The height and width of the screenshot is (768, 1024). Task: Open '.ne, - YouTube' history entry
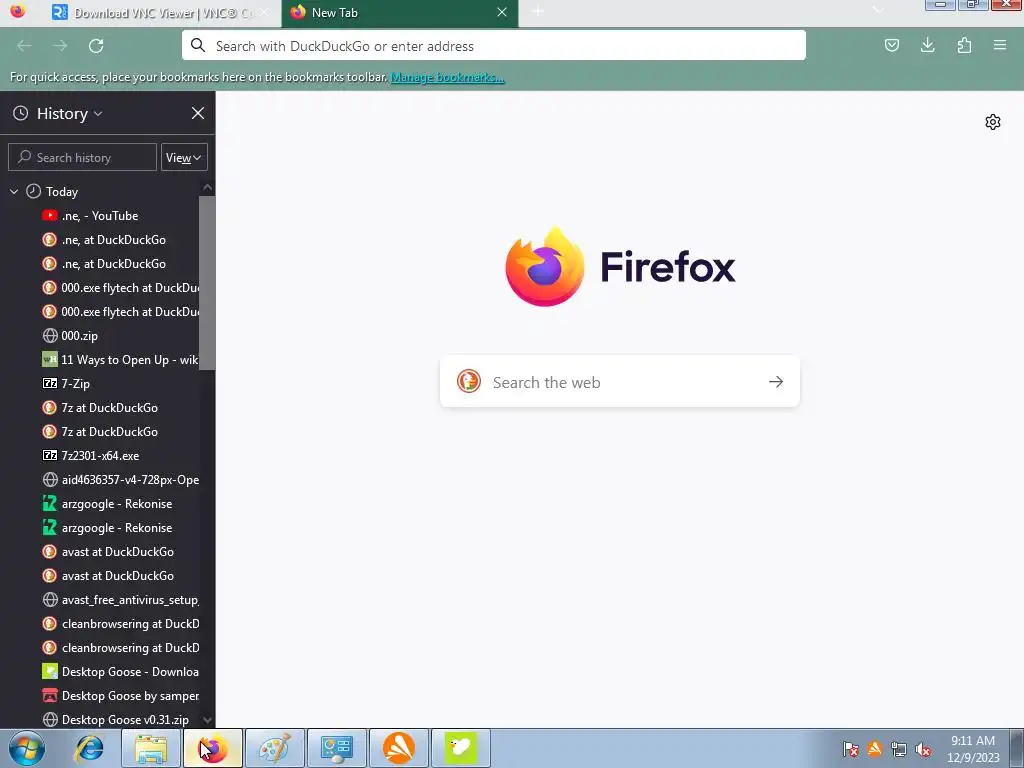click(x=99, y=216)
